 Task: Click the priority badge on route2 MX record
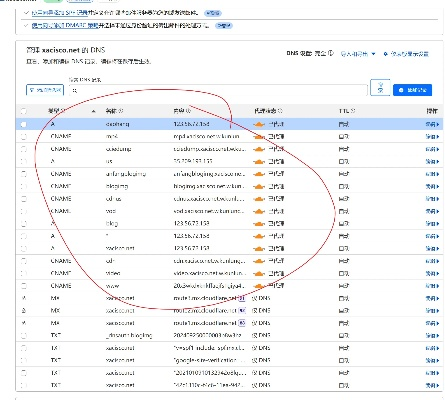coord(242,311)
